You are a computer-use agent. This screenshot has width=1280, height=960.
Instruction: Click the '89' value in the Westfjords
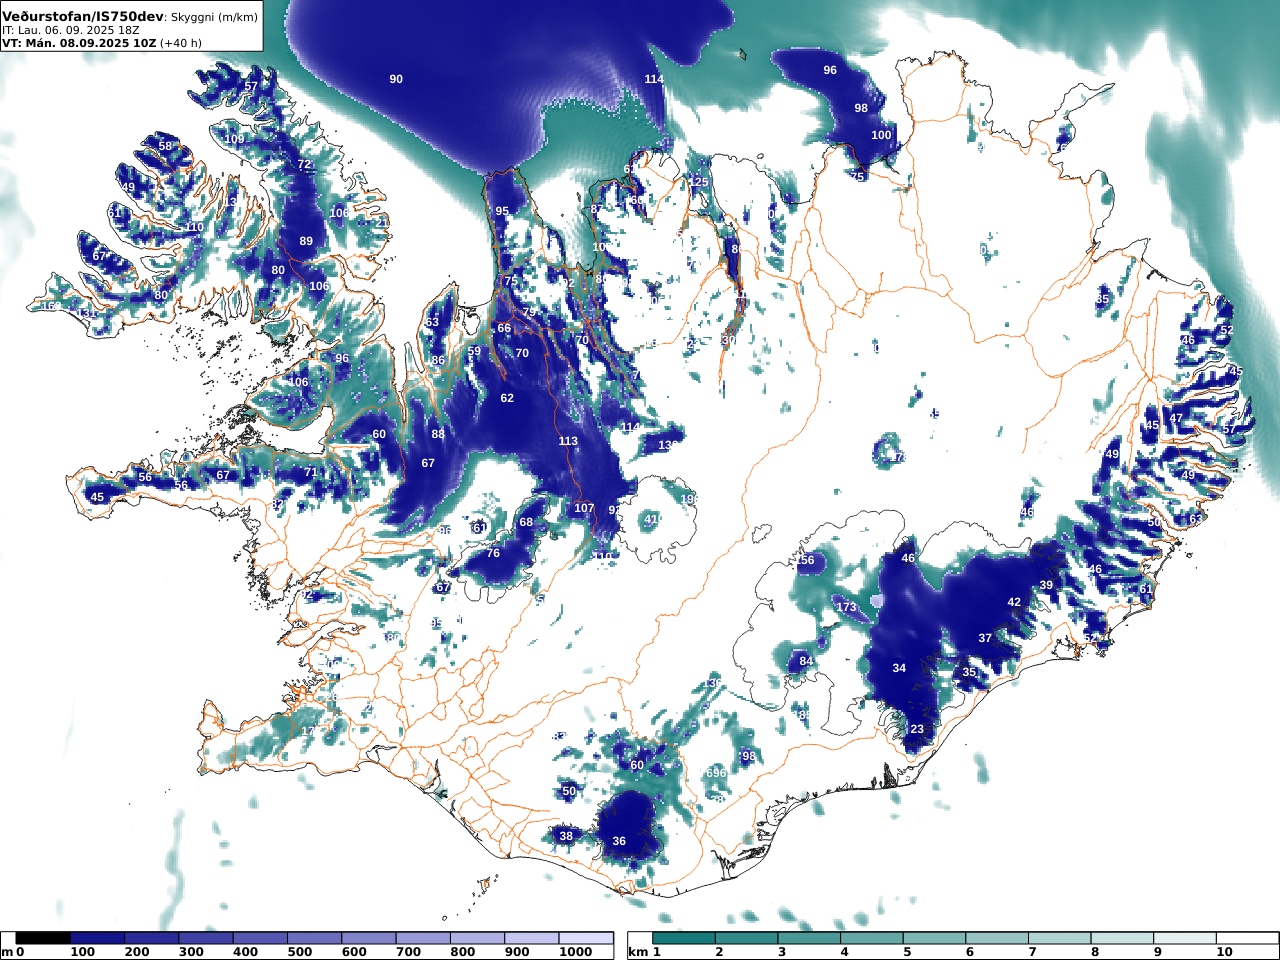306,241
